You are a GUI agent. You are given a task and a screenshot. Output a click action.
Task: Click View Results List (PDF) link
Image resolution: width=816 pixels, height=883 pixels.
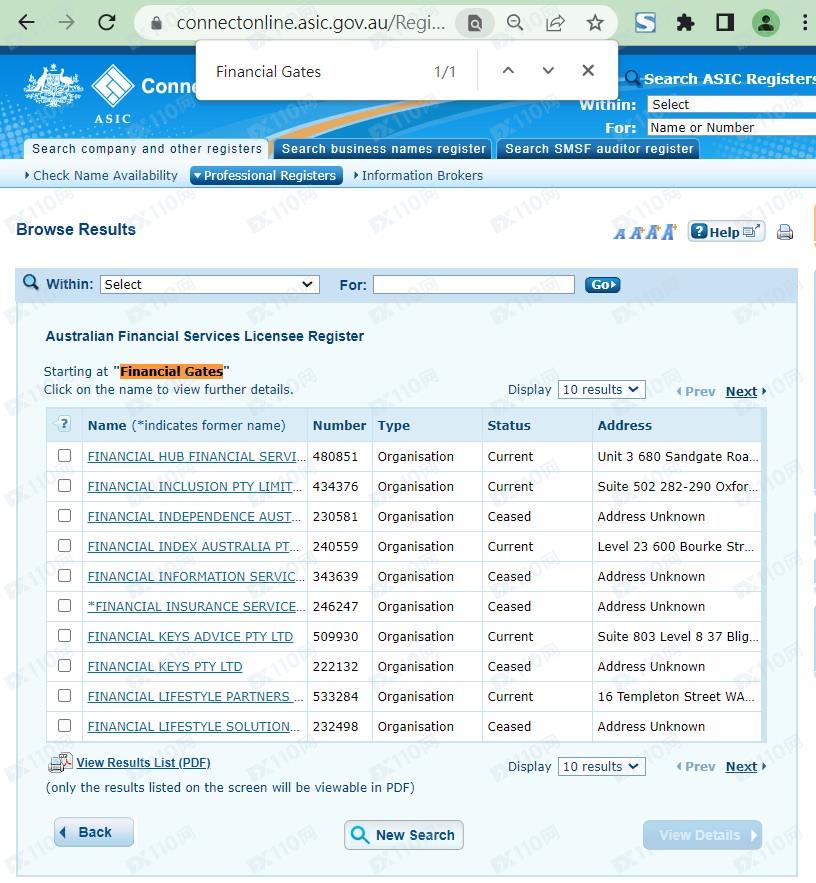(x=144, y=762)
